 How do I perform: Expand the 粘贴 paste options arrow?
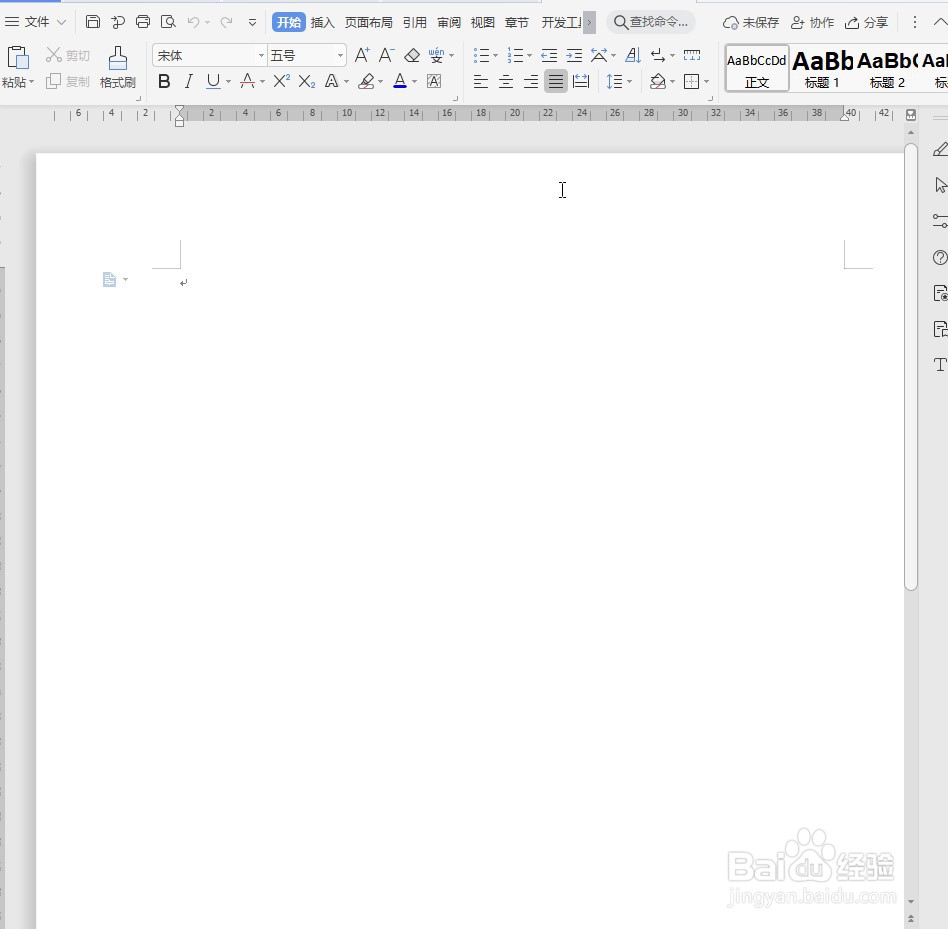point(31,82)
